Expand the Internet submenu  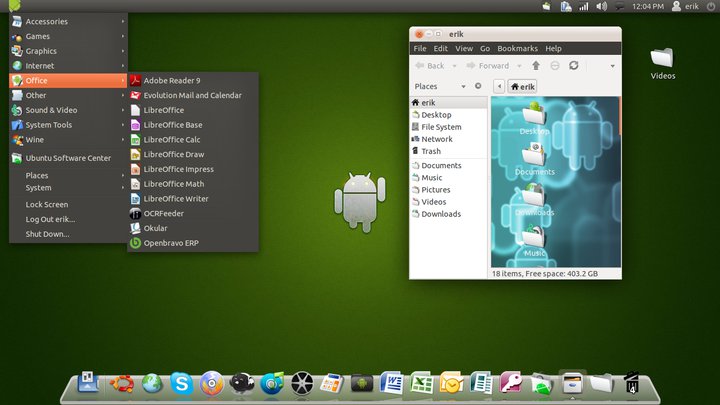68,66
